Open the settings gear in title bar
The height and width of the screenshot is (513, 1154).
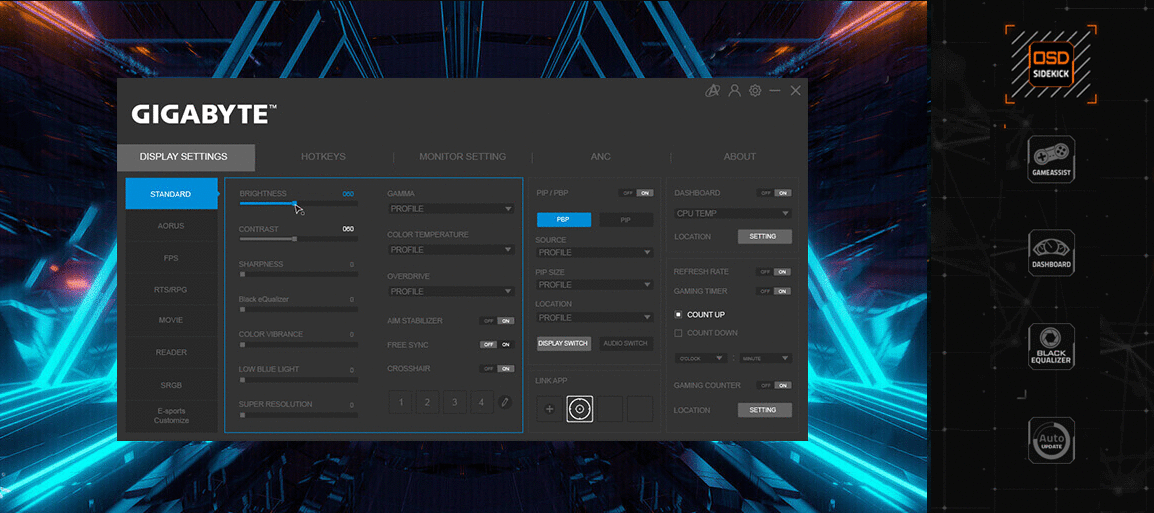754,91
